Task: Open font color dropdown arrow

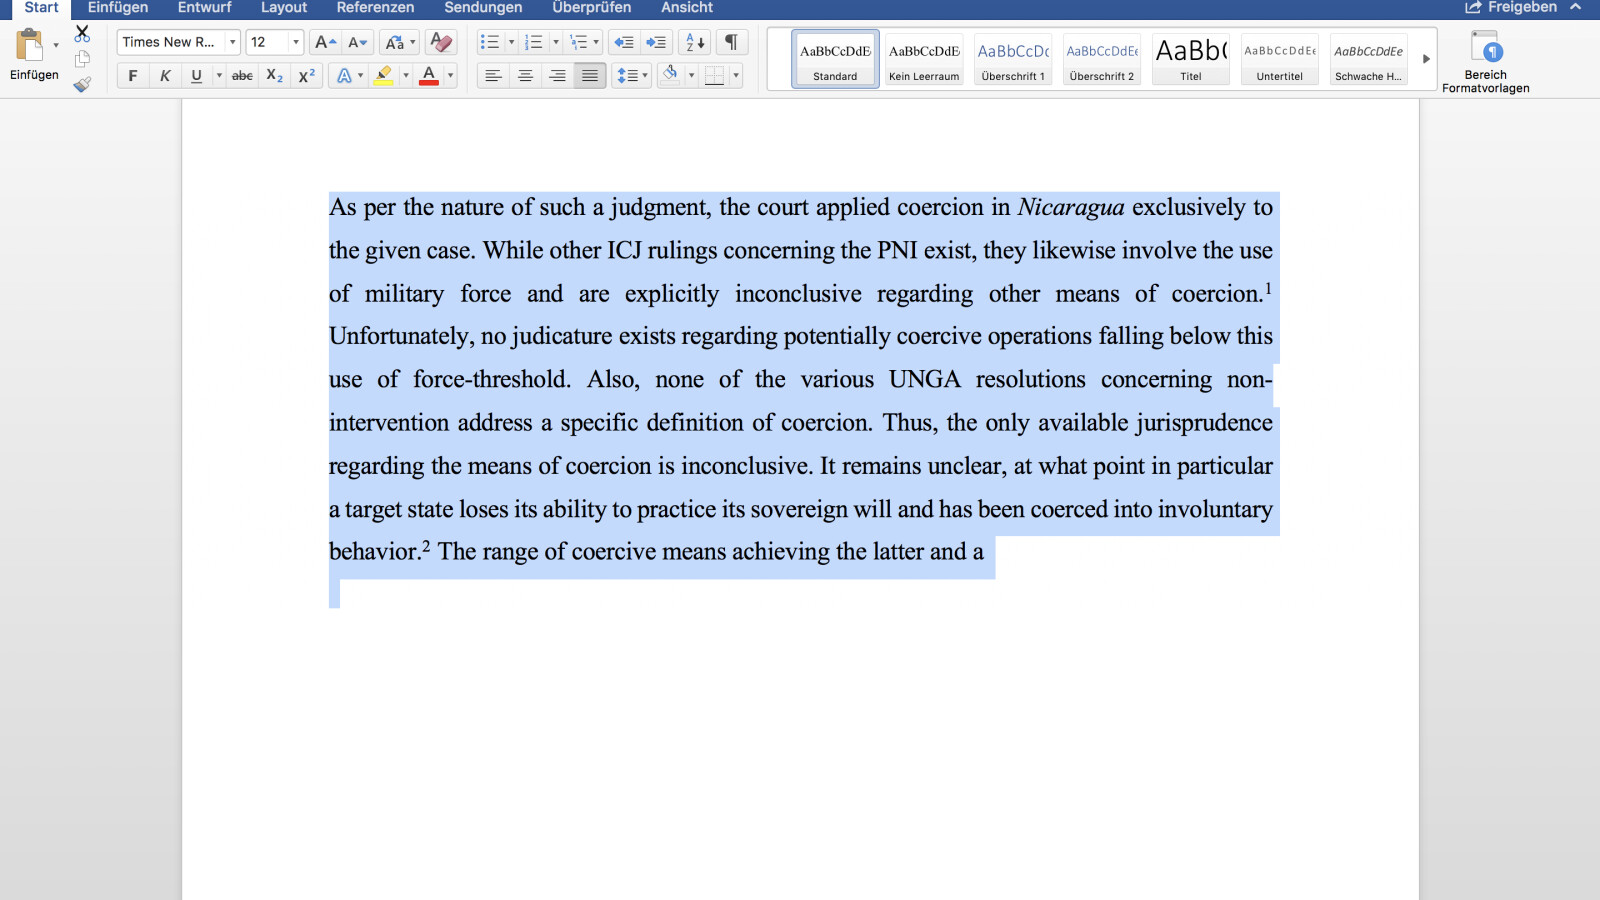Action: click(x=450, y=76)
